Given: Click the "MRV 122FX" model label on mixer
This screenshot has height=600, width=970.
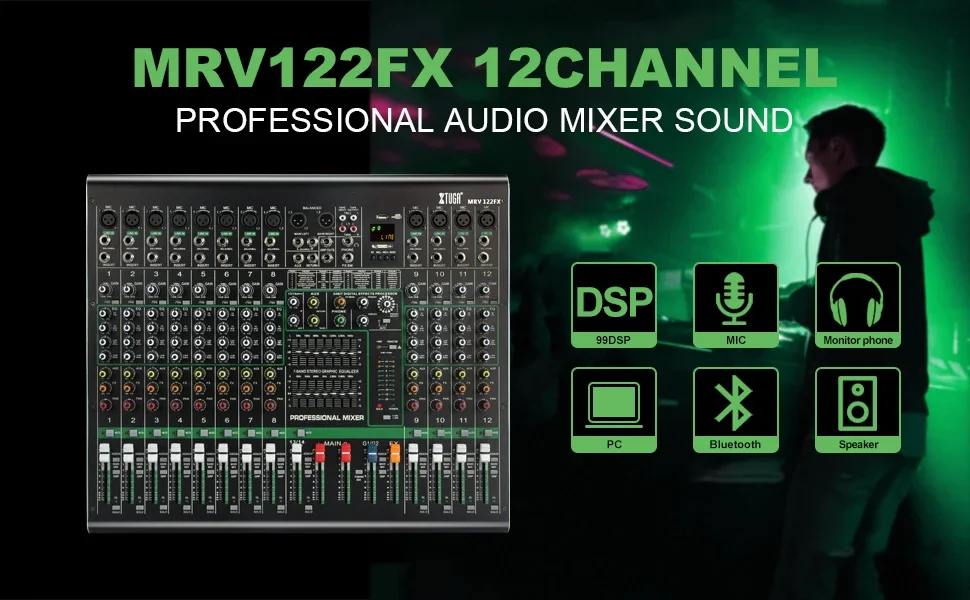Looking at the screenshot, I should [x=484, y=201].
